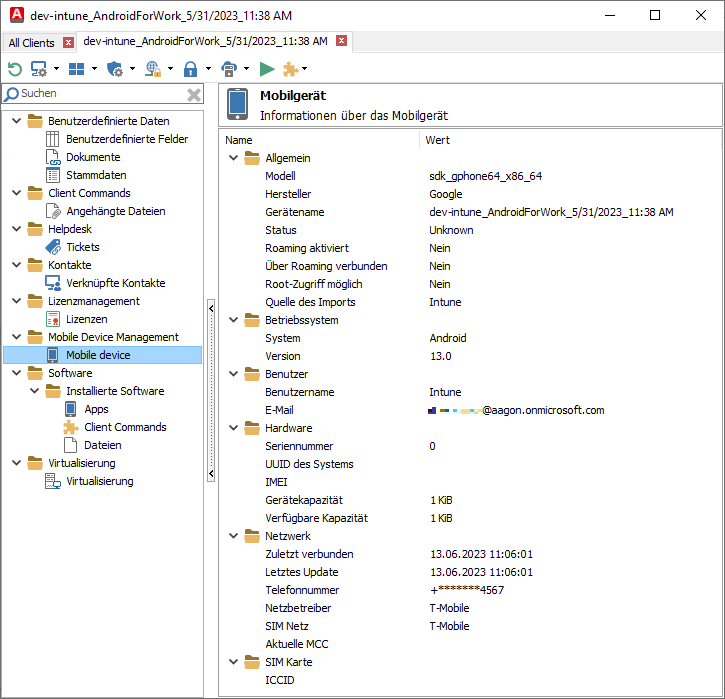This screenshot has width=725, height=699.
Task: Open dropdown arrow next to puzzle icon
Action: click(304, 69)
